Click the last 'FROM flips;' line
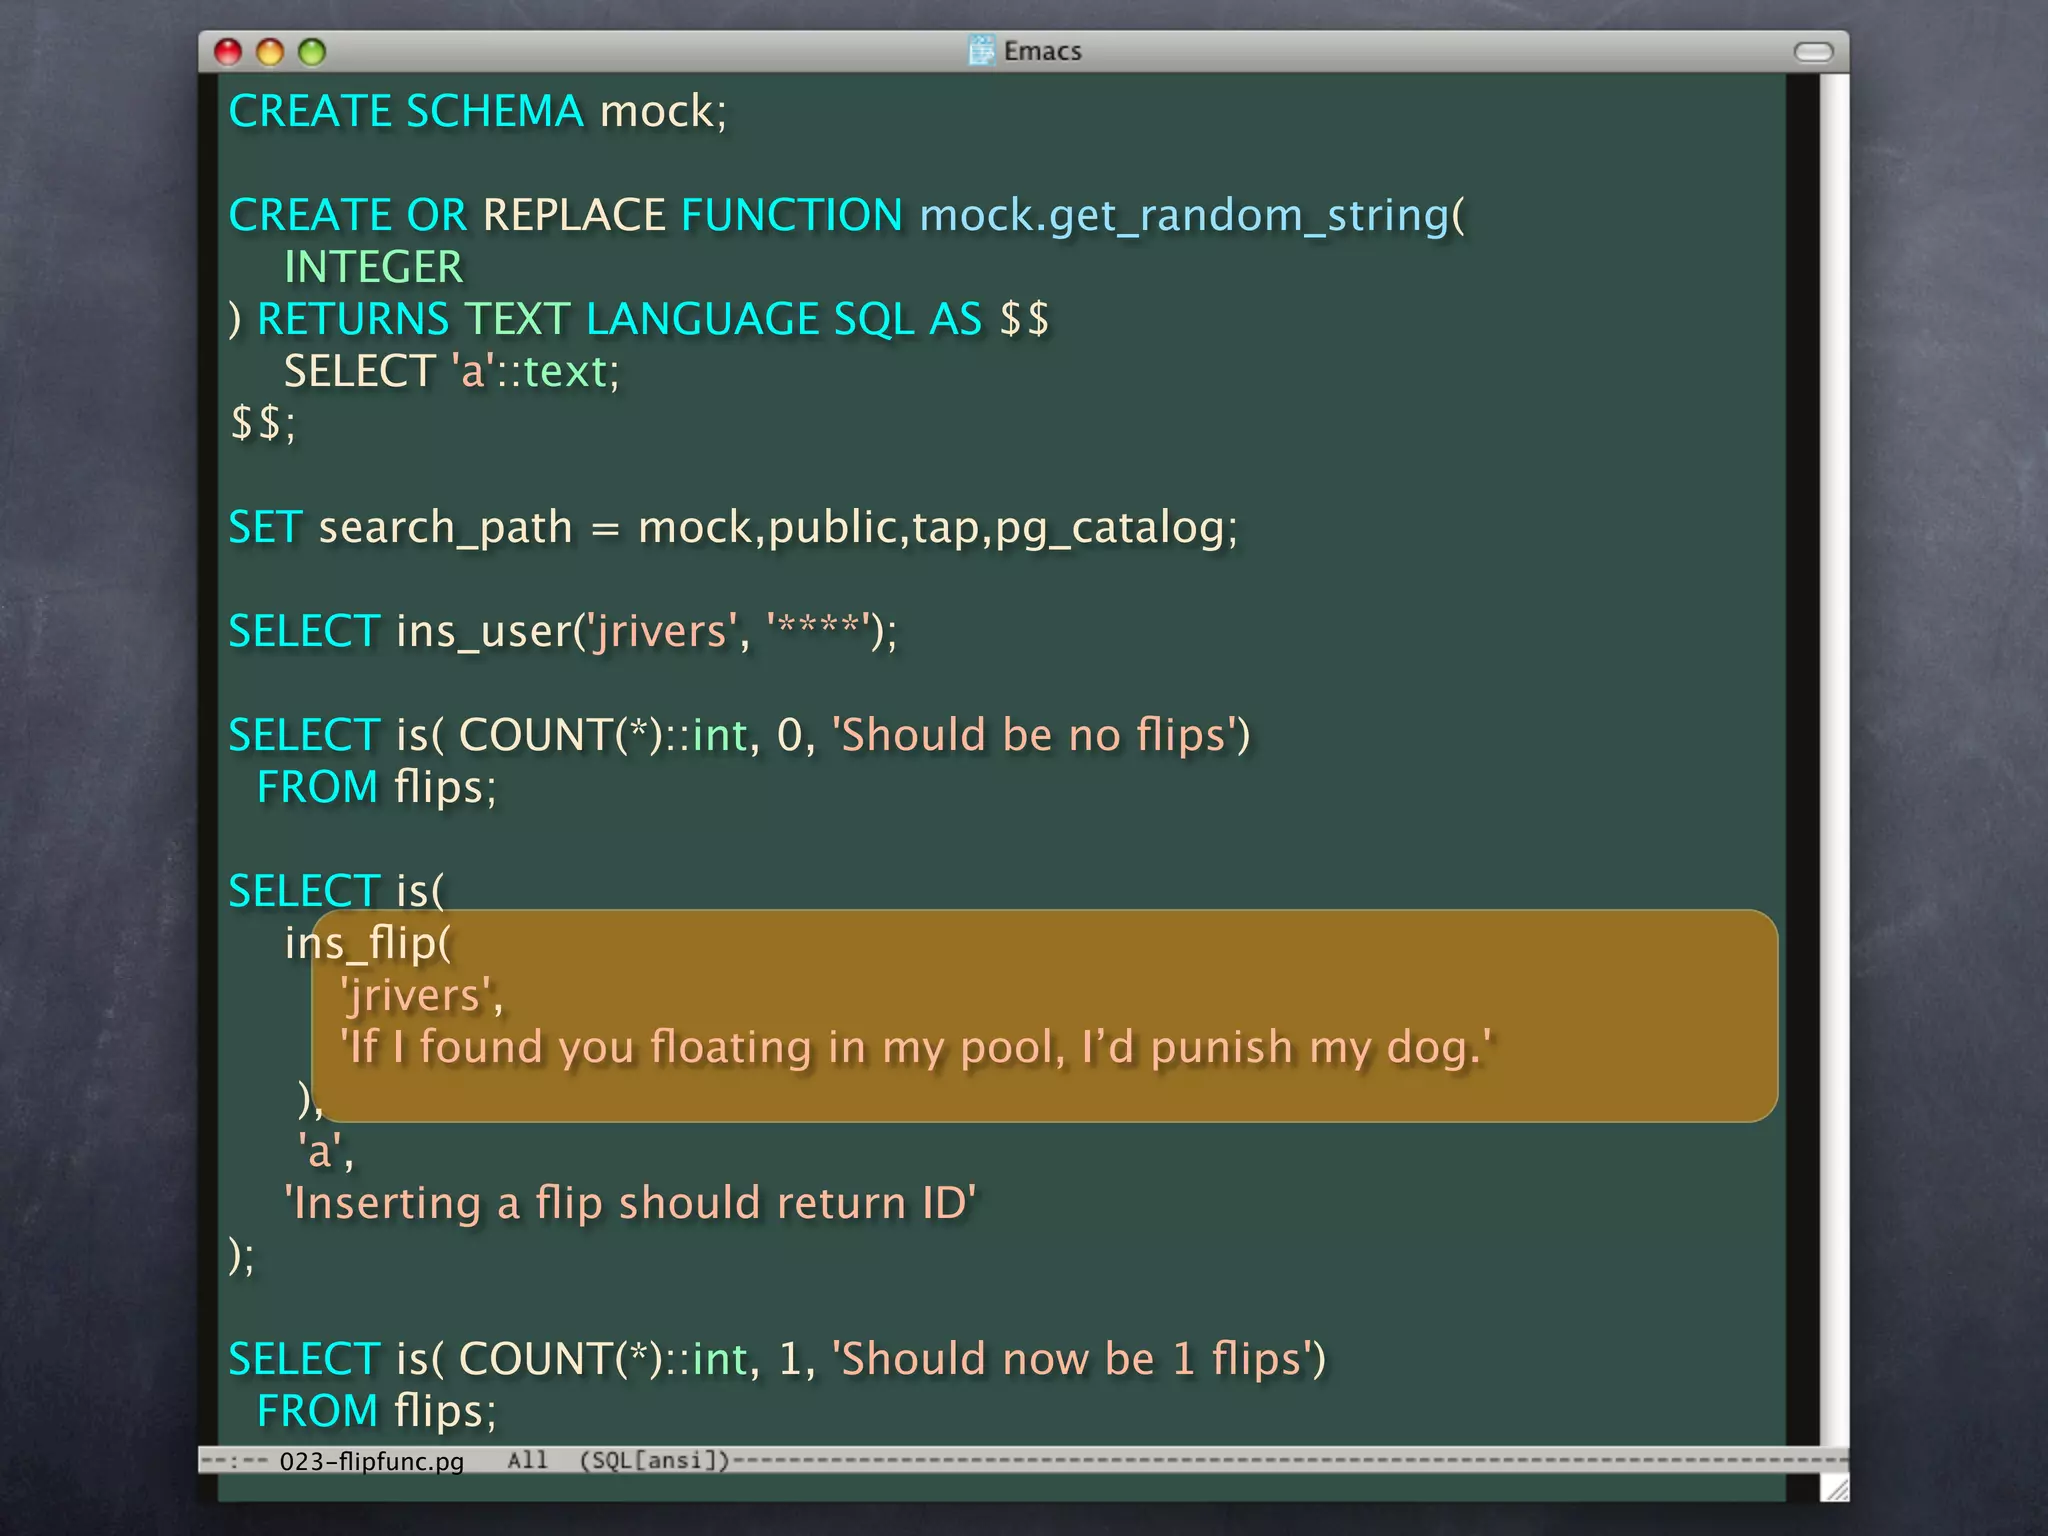 (x=376, y=1411)
